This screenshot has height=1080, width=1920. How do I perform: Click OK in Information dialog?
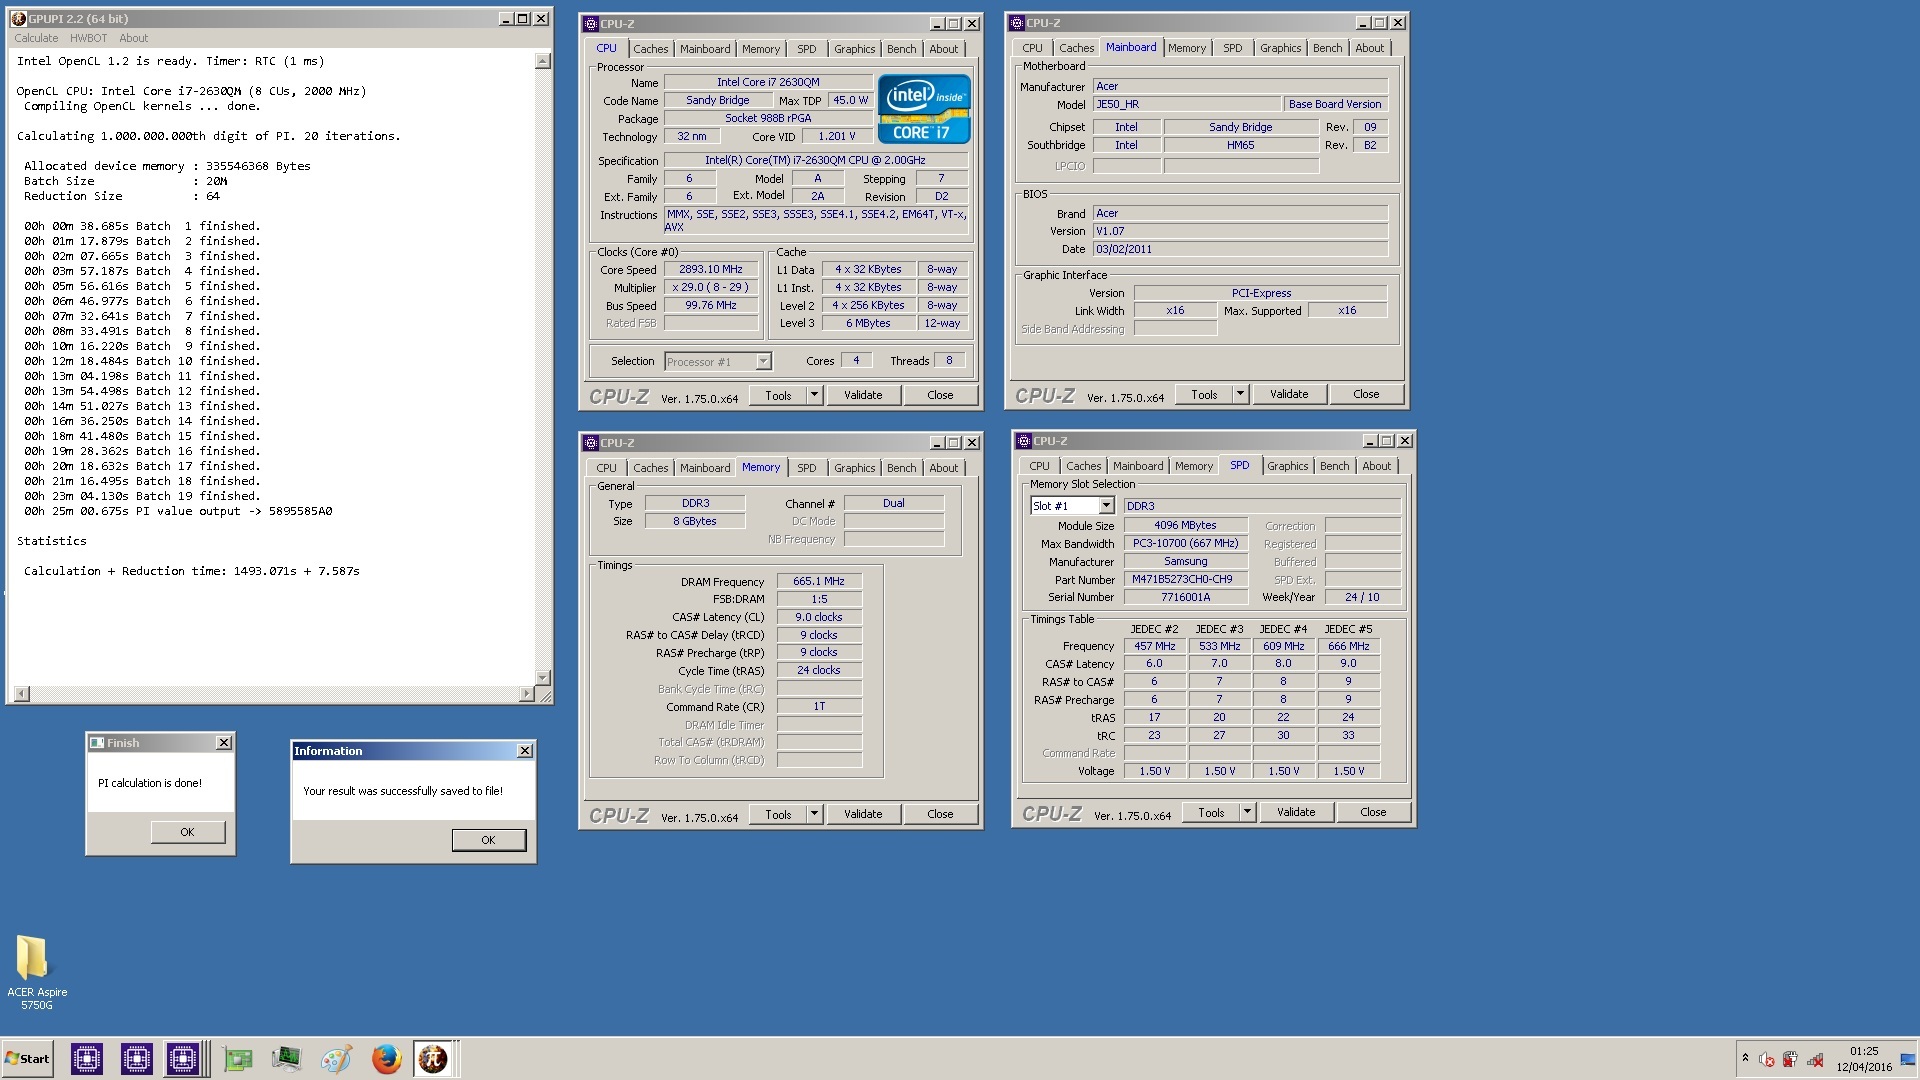pos(488,840)
